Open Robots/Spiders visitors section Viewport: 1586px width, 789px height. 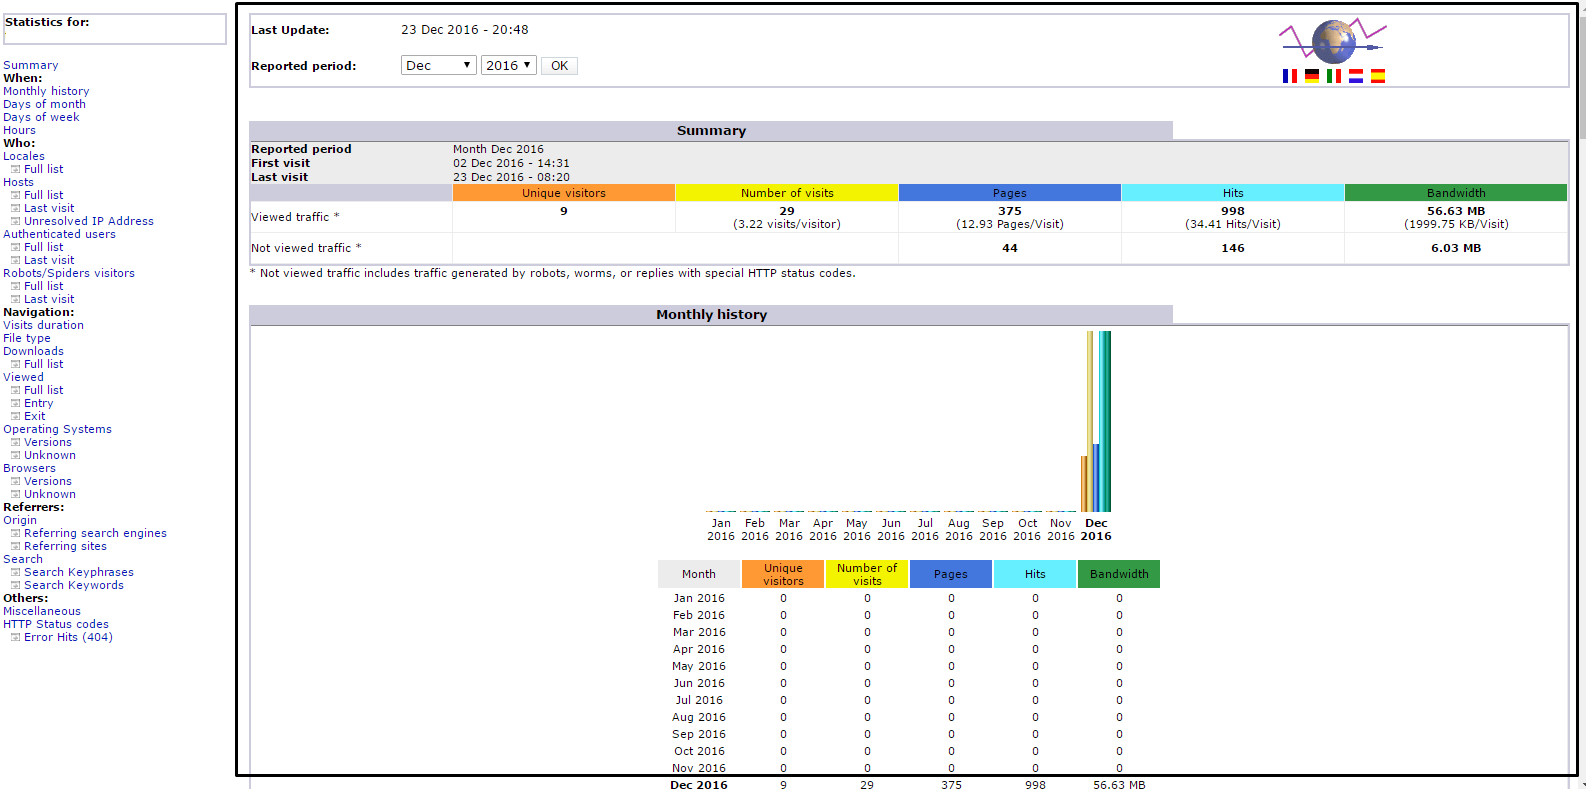tap(69, 273)
